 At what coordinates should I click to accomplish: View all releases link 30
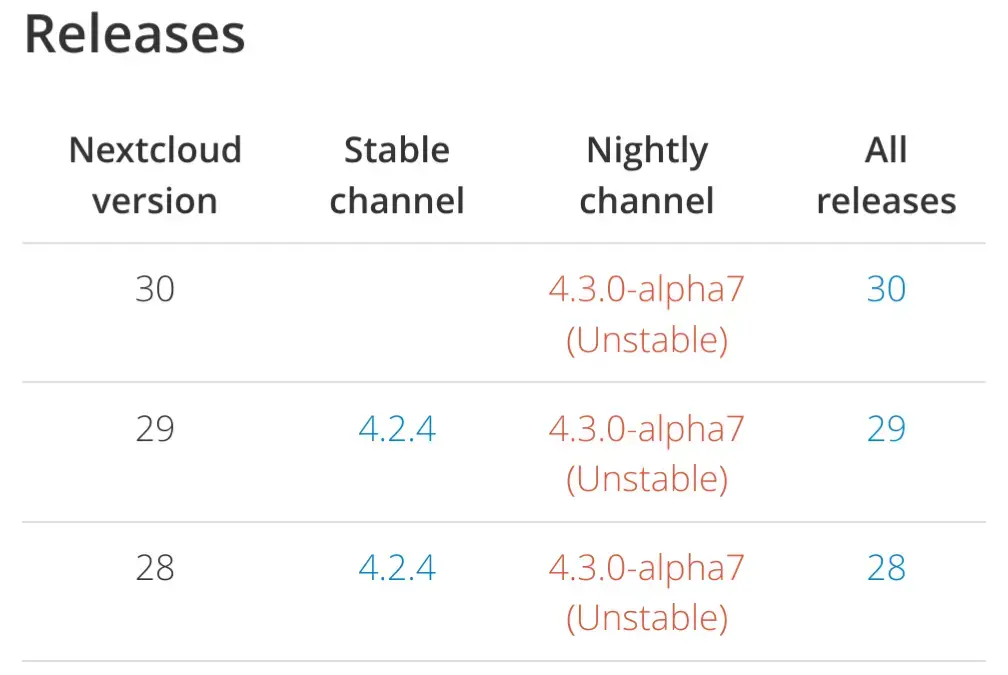(886, 289)
